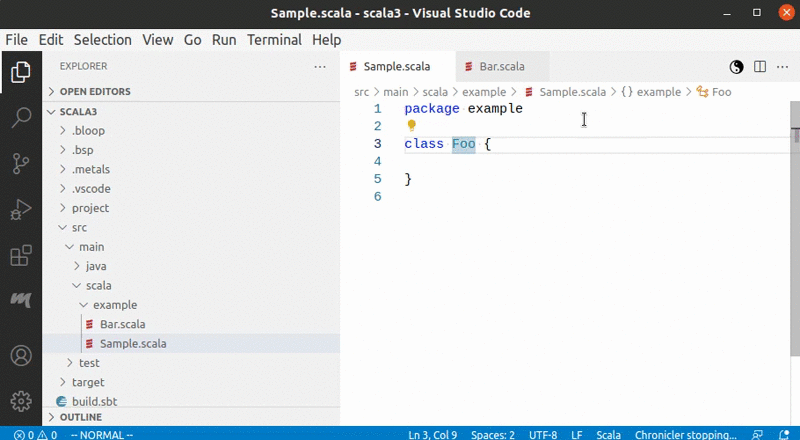Switch to the Bar.scala editor tab
Viewport: 800px width, 440px height.
point(503,66)
